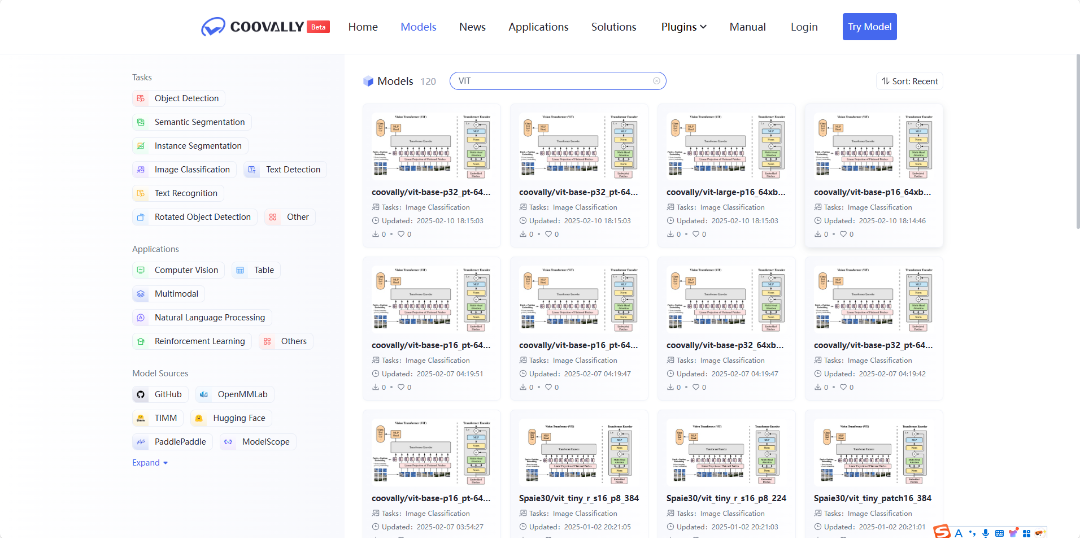1080x538 pixels.
Task: Open the News nav item
Action: [472, 27]
